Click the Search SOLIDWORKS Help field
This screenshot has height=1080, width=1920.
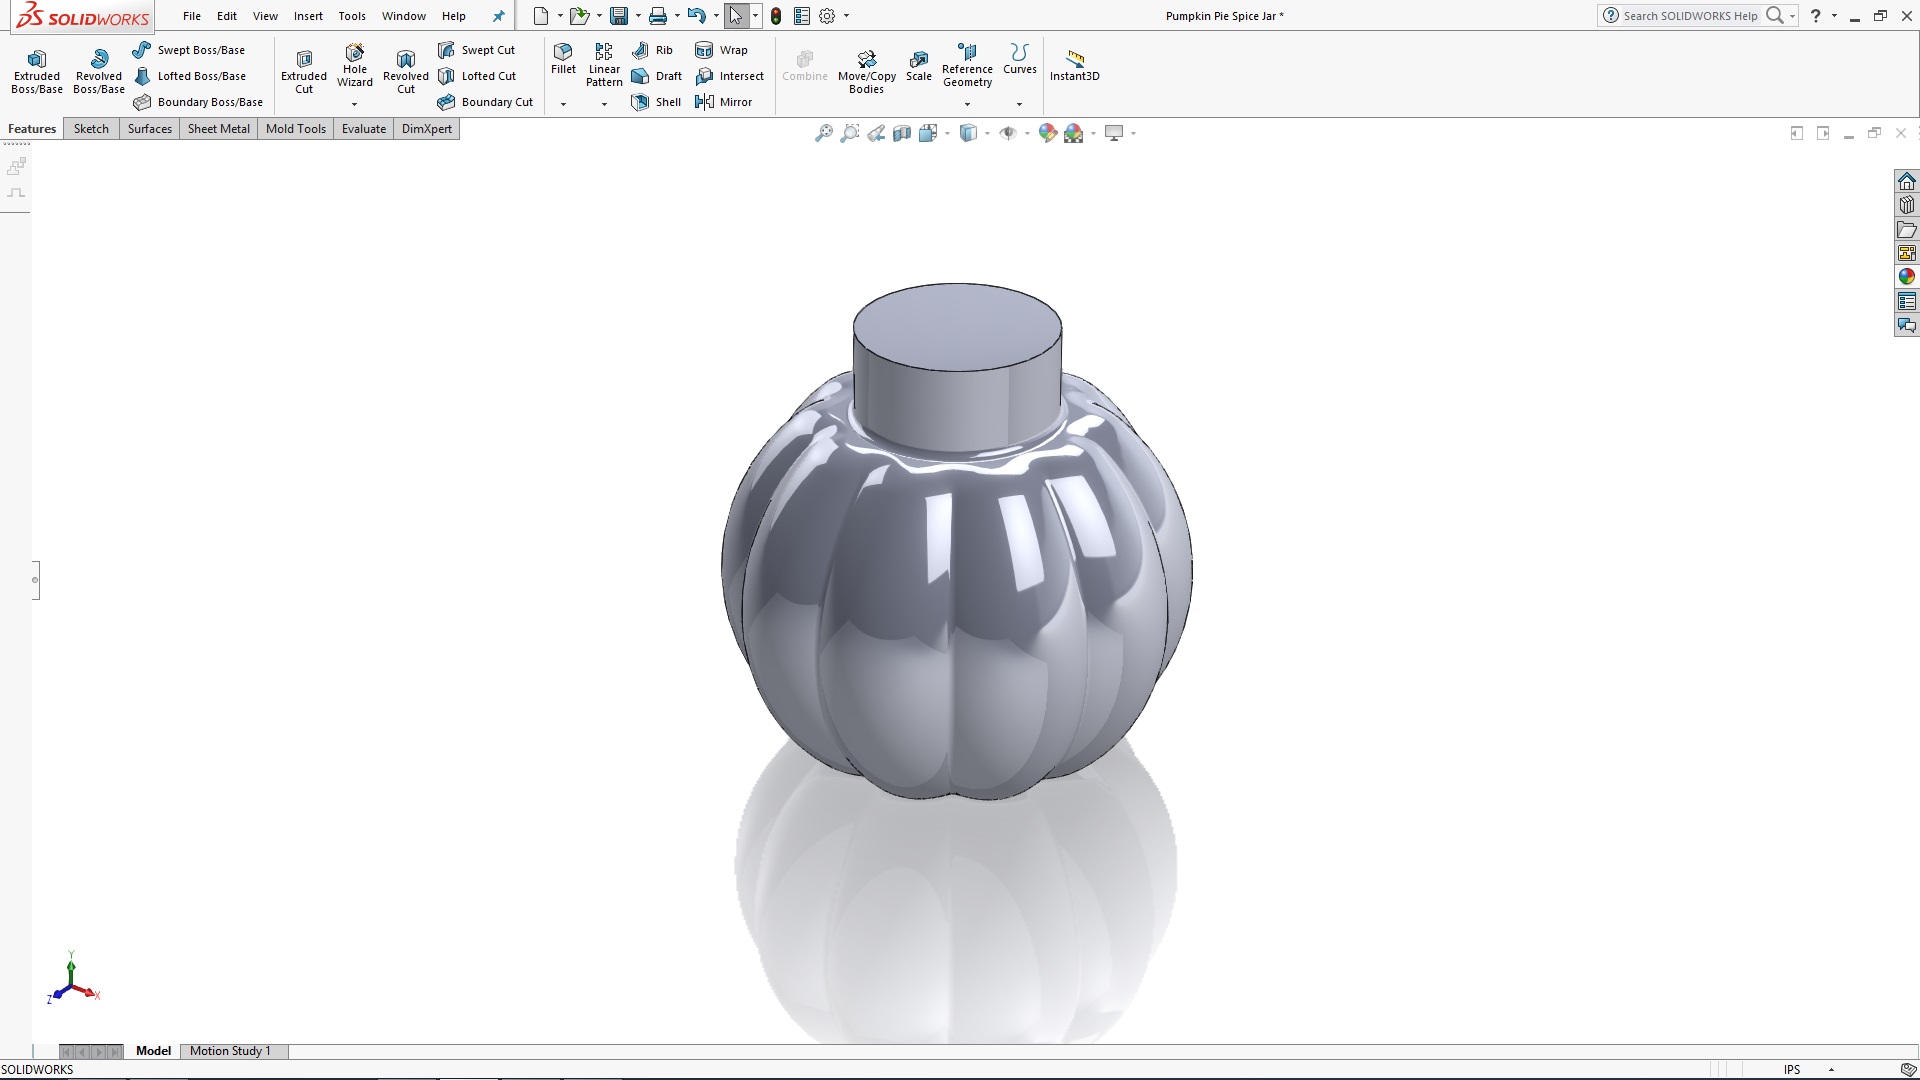coord(1690,16)
